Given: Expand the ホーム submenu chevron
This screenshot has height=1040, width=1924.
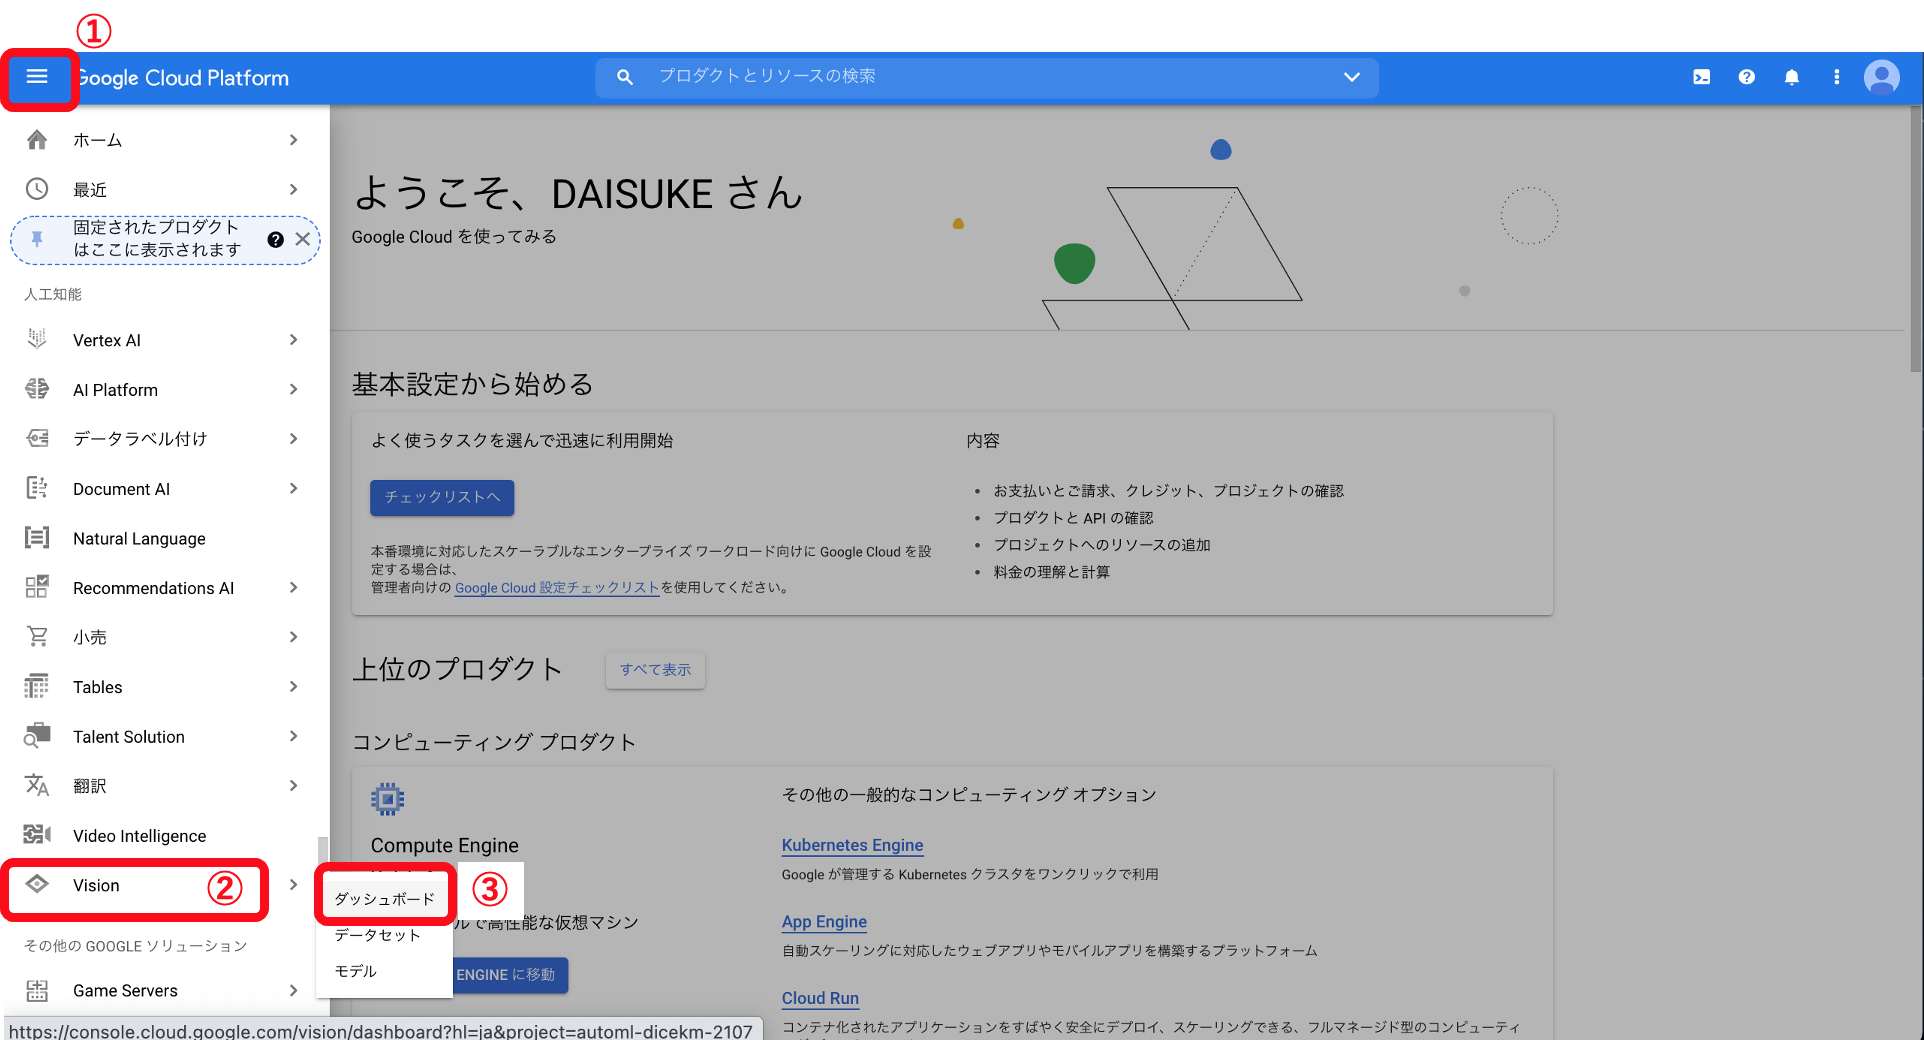Looking at the screenshot, I should (293, 140).
